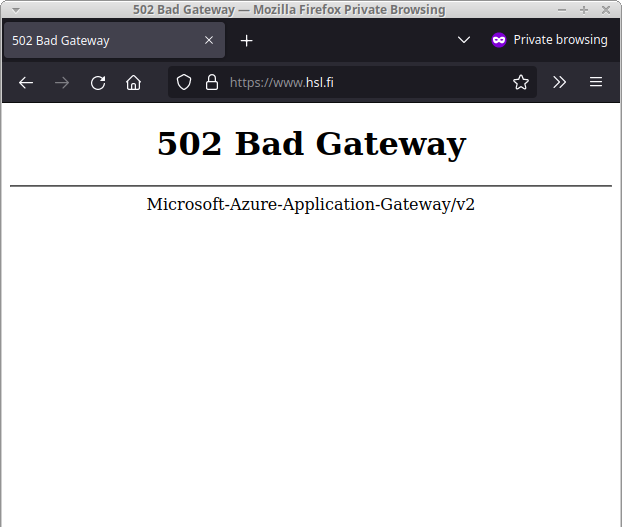Click the forward navigation arrow
Screen dimensions: 622x527
pos(62,82)
